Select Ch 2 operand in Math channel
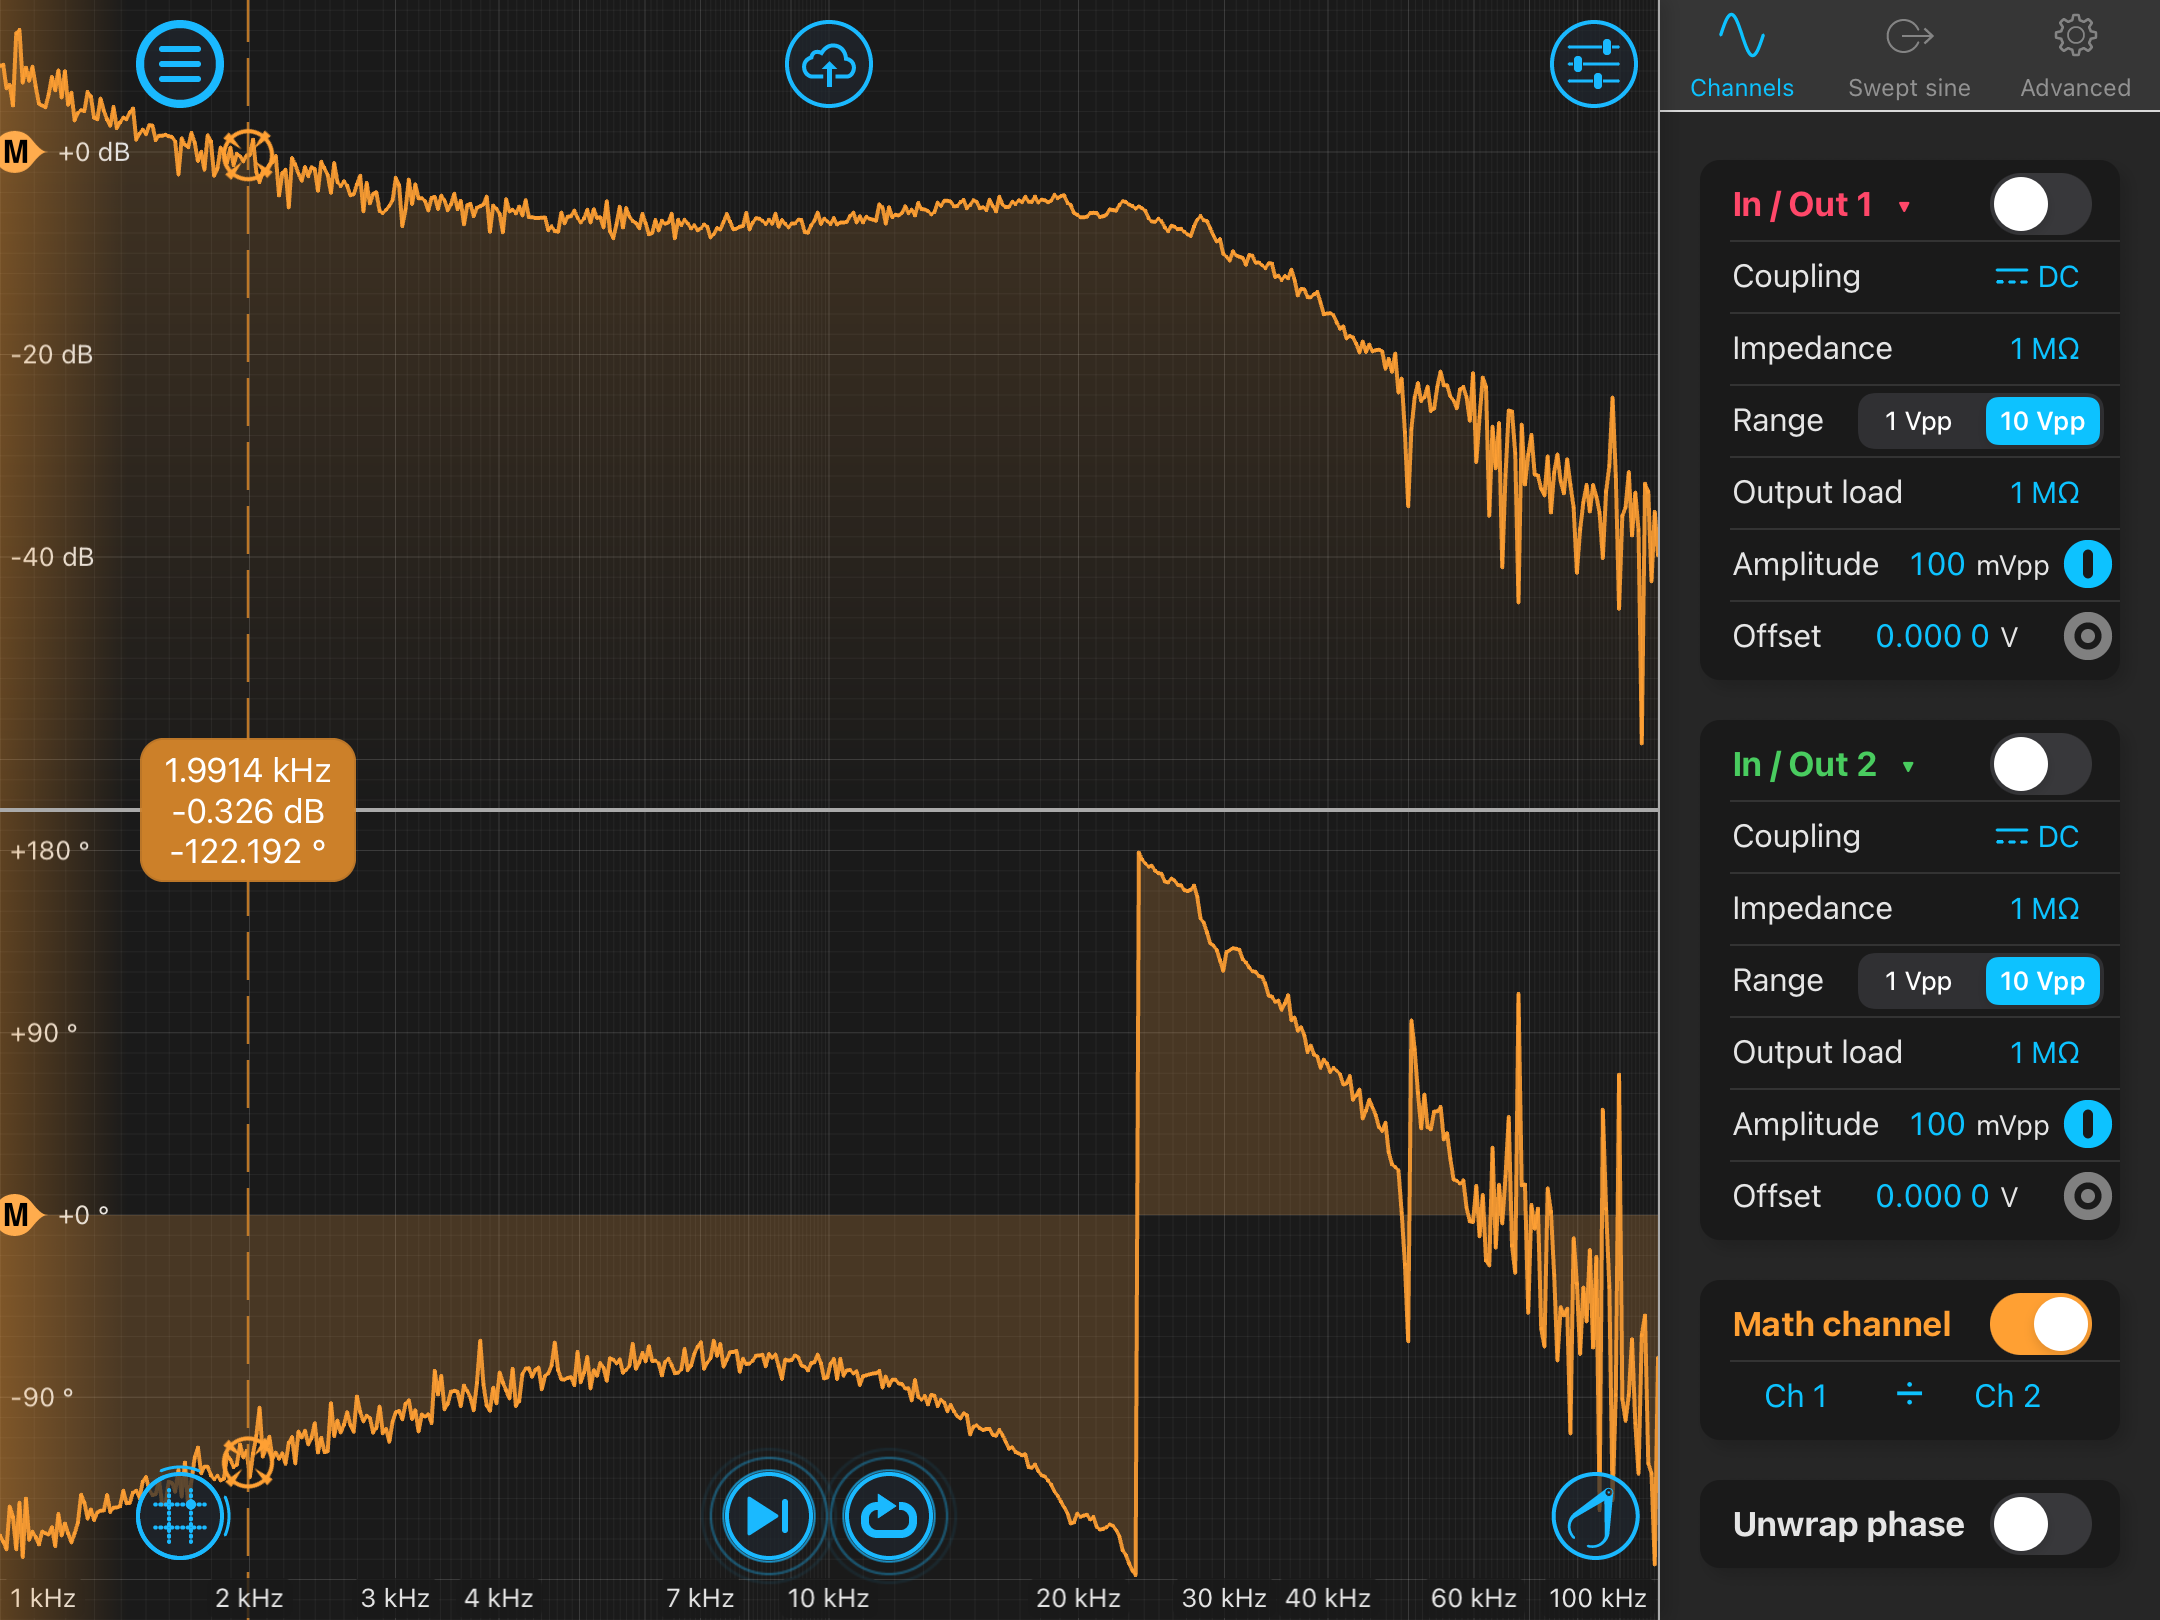2160x1620 pixels. (x=2007, y=1396)
